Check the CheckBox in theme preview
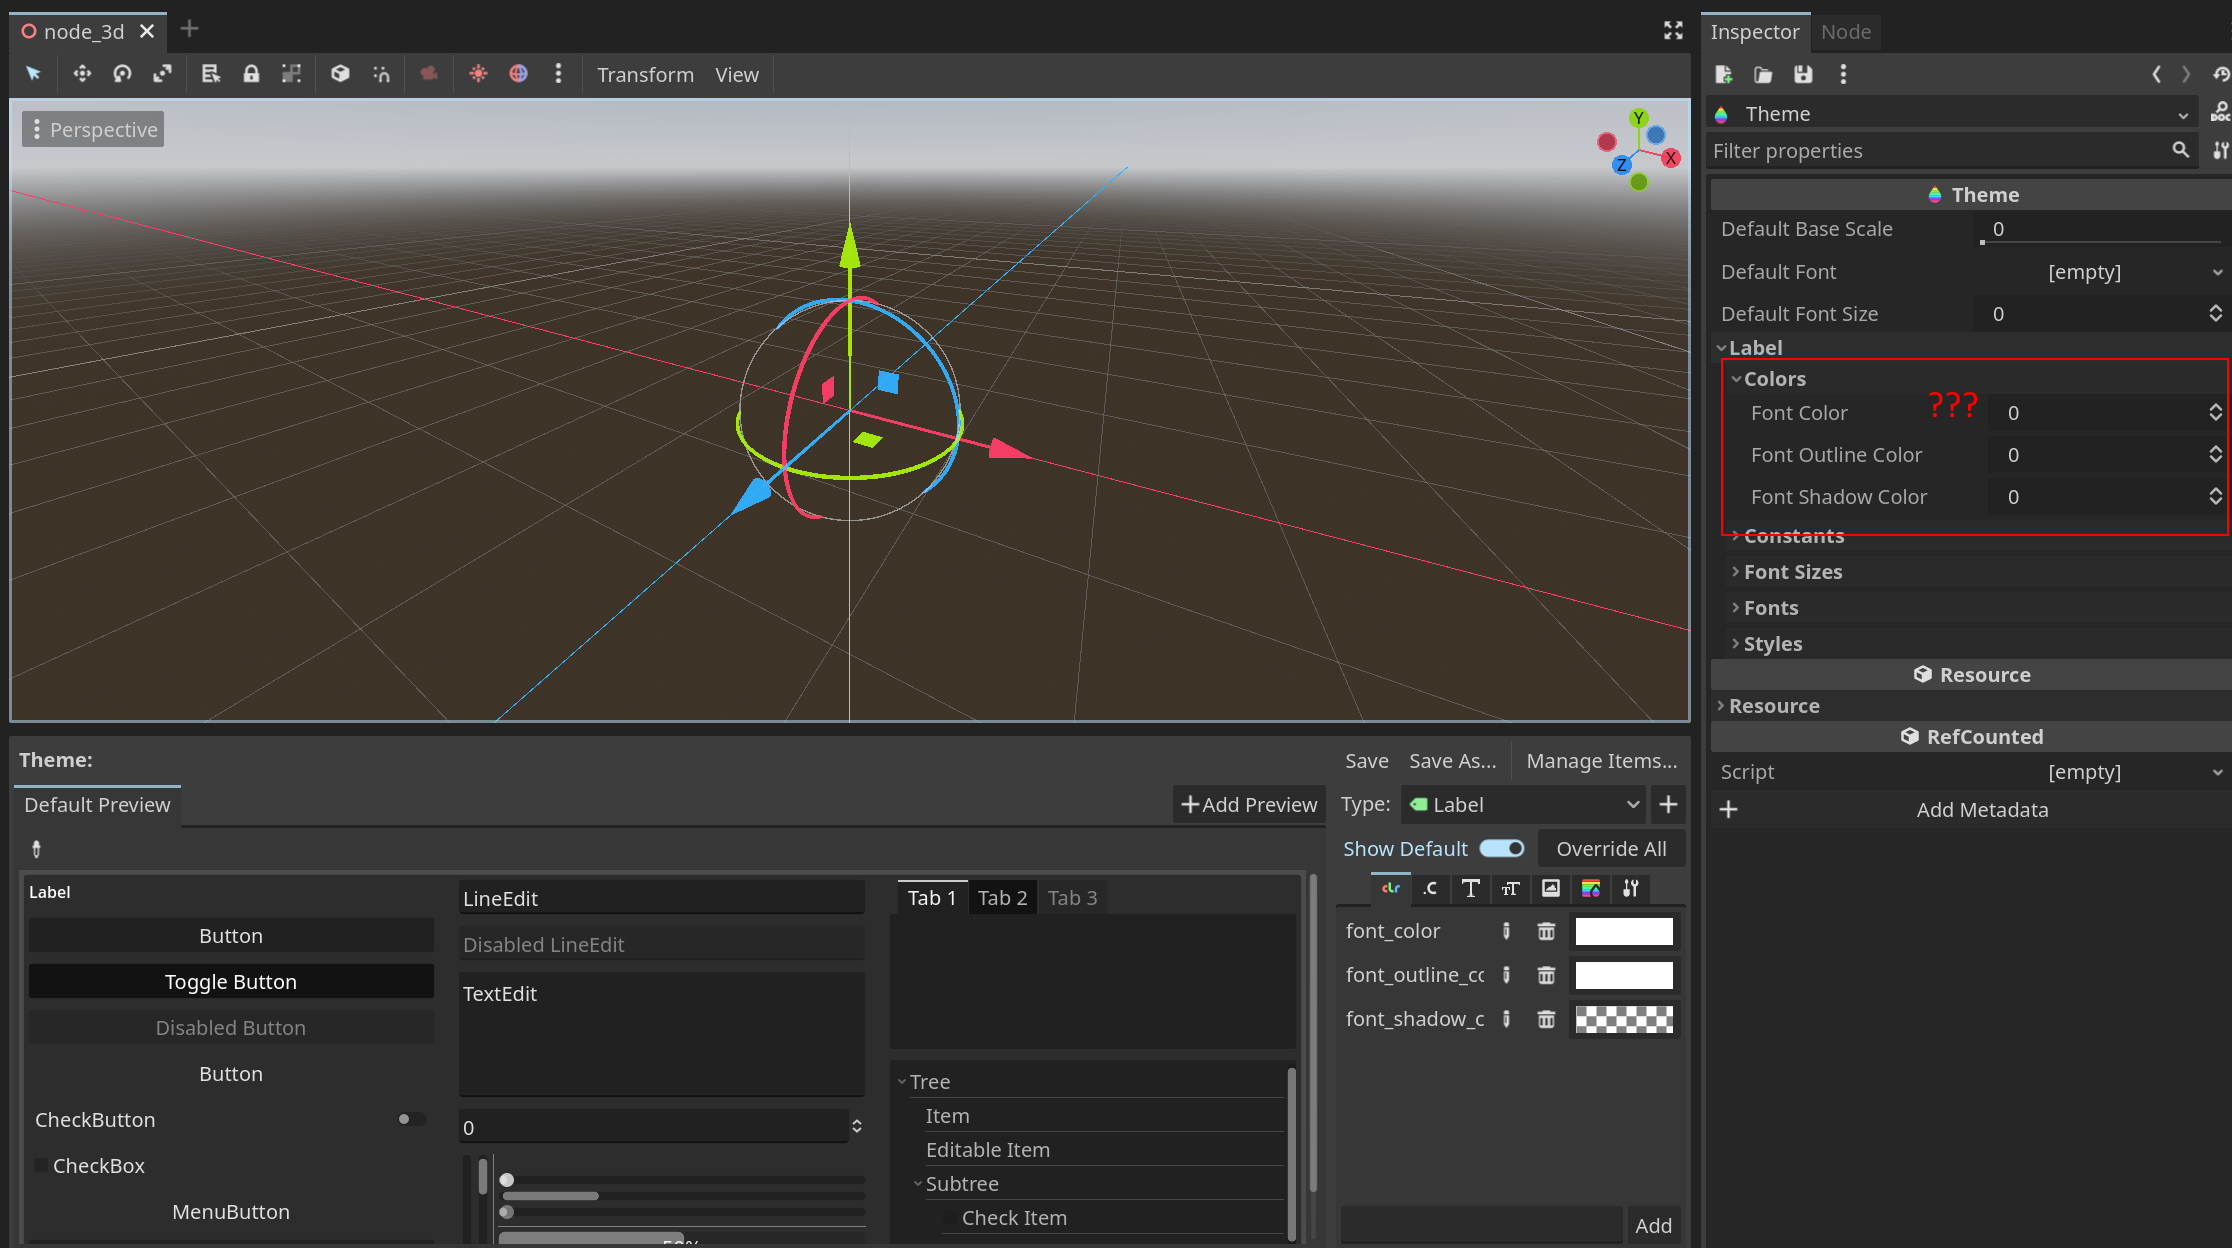 (x=42, y=1166)
